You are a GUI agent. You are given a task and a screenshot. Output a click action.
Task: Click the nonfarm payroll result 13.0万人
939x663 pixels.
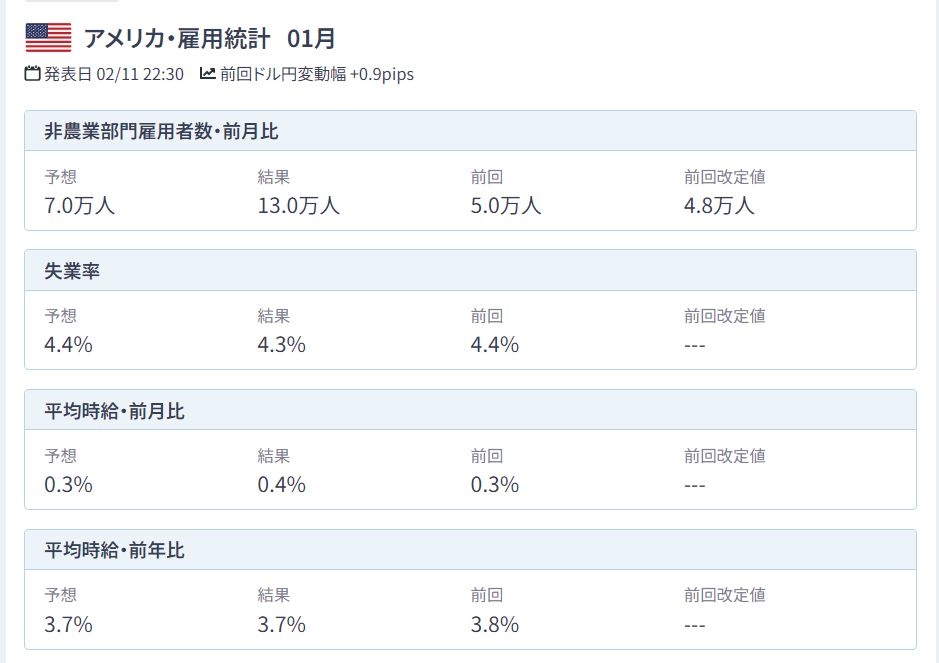point(298,206)
